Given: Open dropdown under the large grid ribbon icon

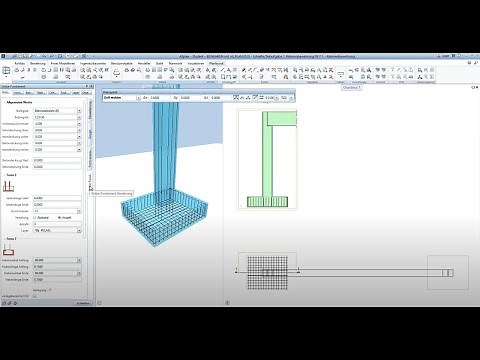Looking at the screenshot, I should (x=6, y=77).
